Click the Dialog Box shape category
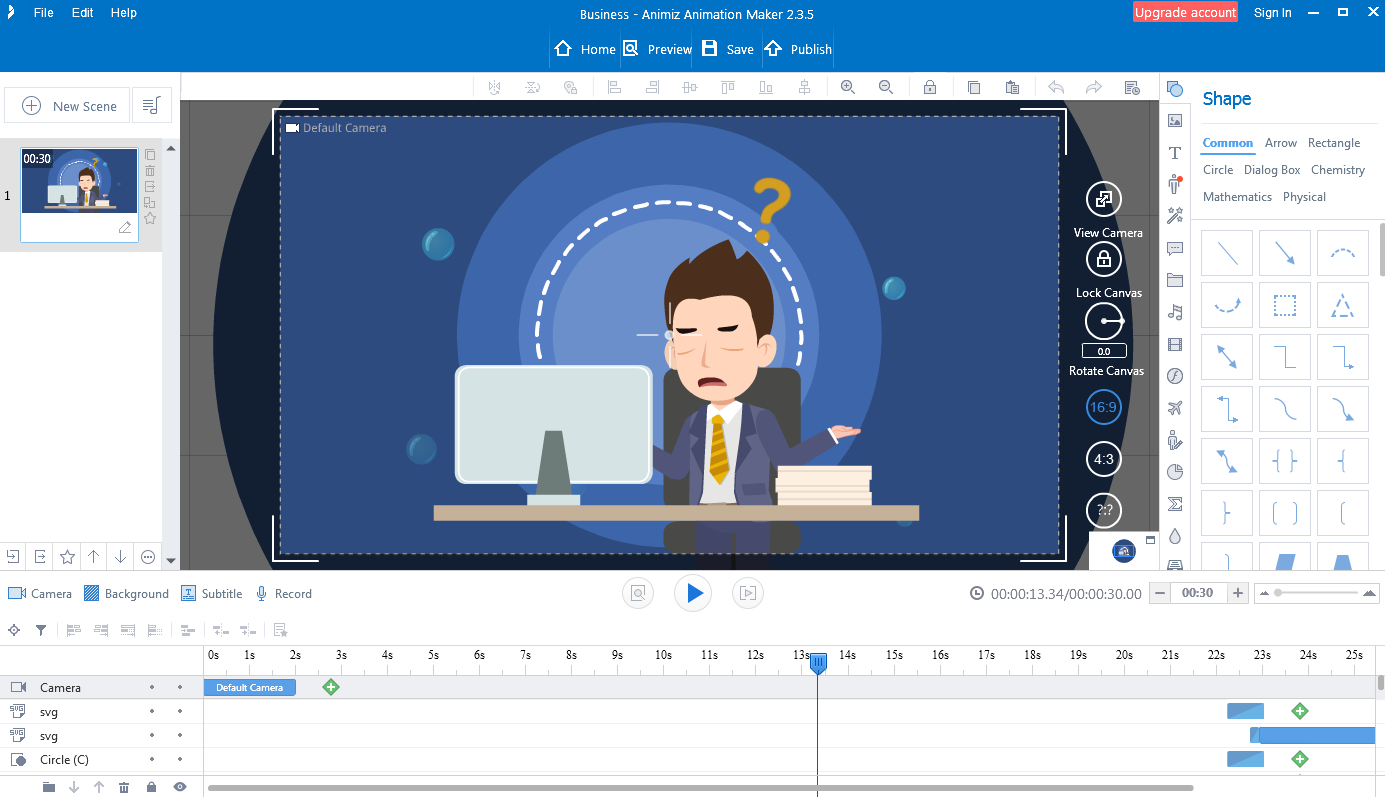 pyautogui.click(x=1272, y=169)
